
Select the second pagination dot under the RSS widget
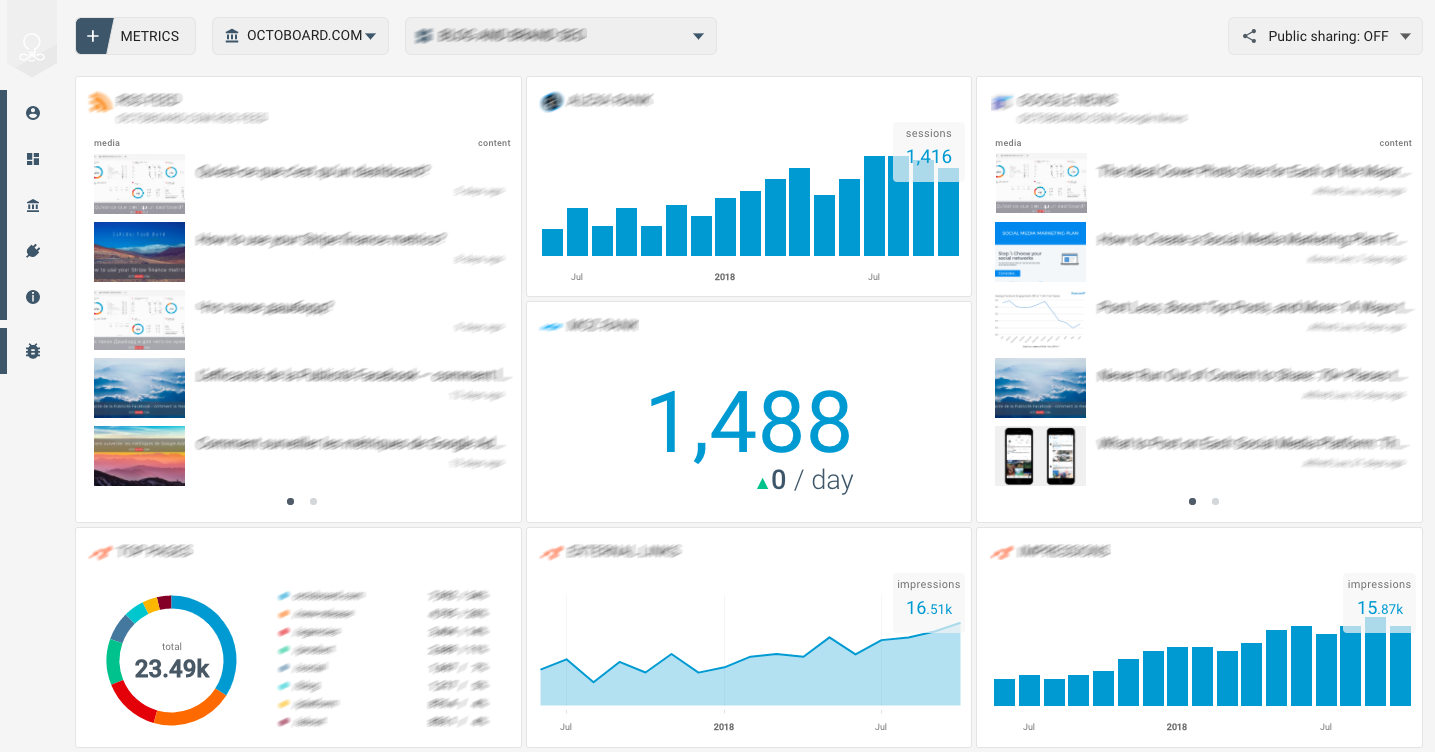coord(313,501)
